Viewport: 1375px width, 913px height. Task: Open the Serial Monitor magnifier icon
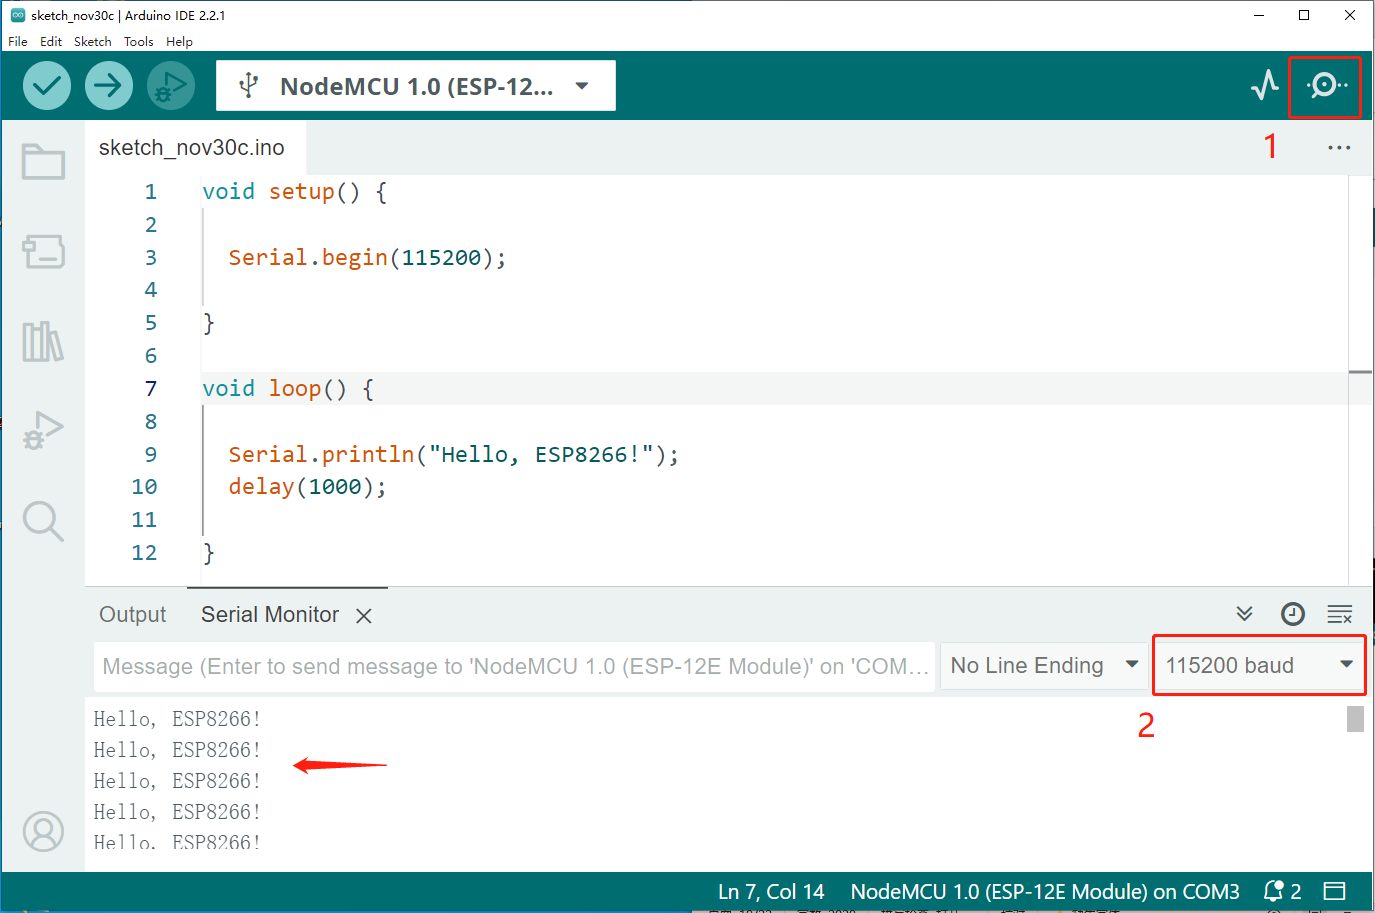[1326, 86]
